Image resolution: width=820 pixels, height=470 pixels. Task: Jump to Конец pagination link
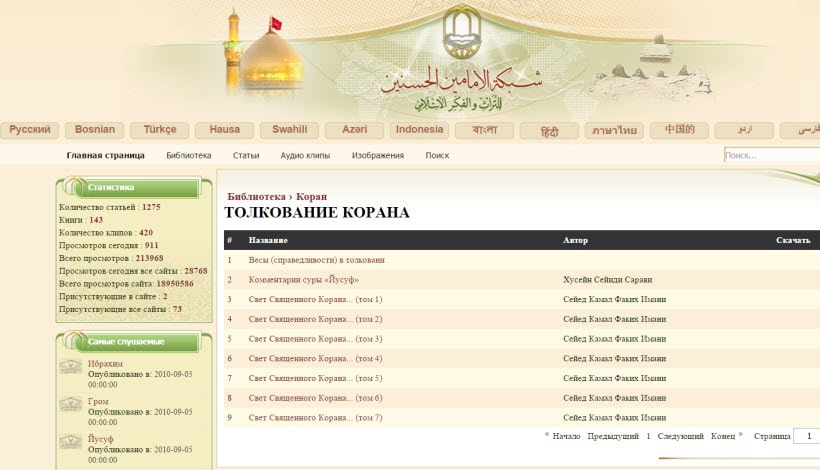[x=723, y=436]
